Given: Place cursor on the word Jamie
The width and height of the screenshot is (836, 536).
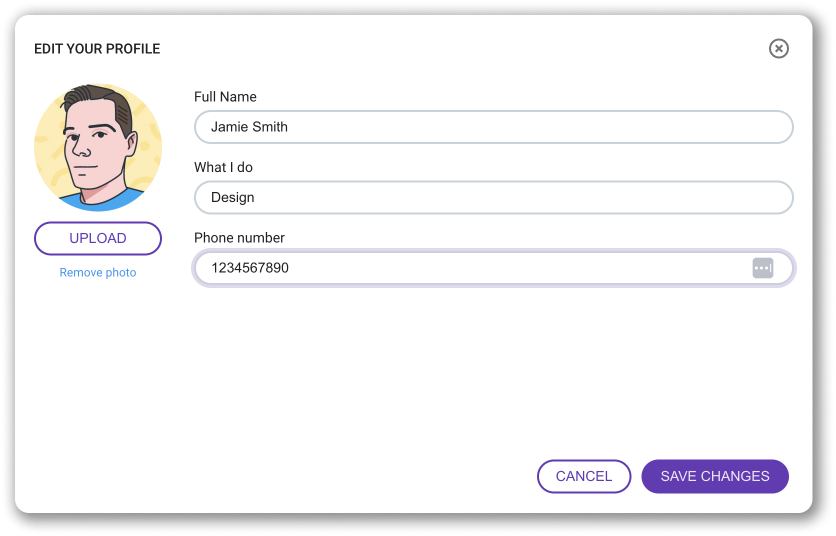Looking at the screenshot, I should [229, 127].
